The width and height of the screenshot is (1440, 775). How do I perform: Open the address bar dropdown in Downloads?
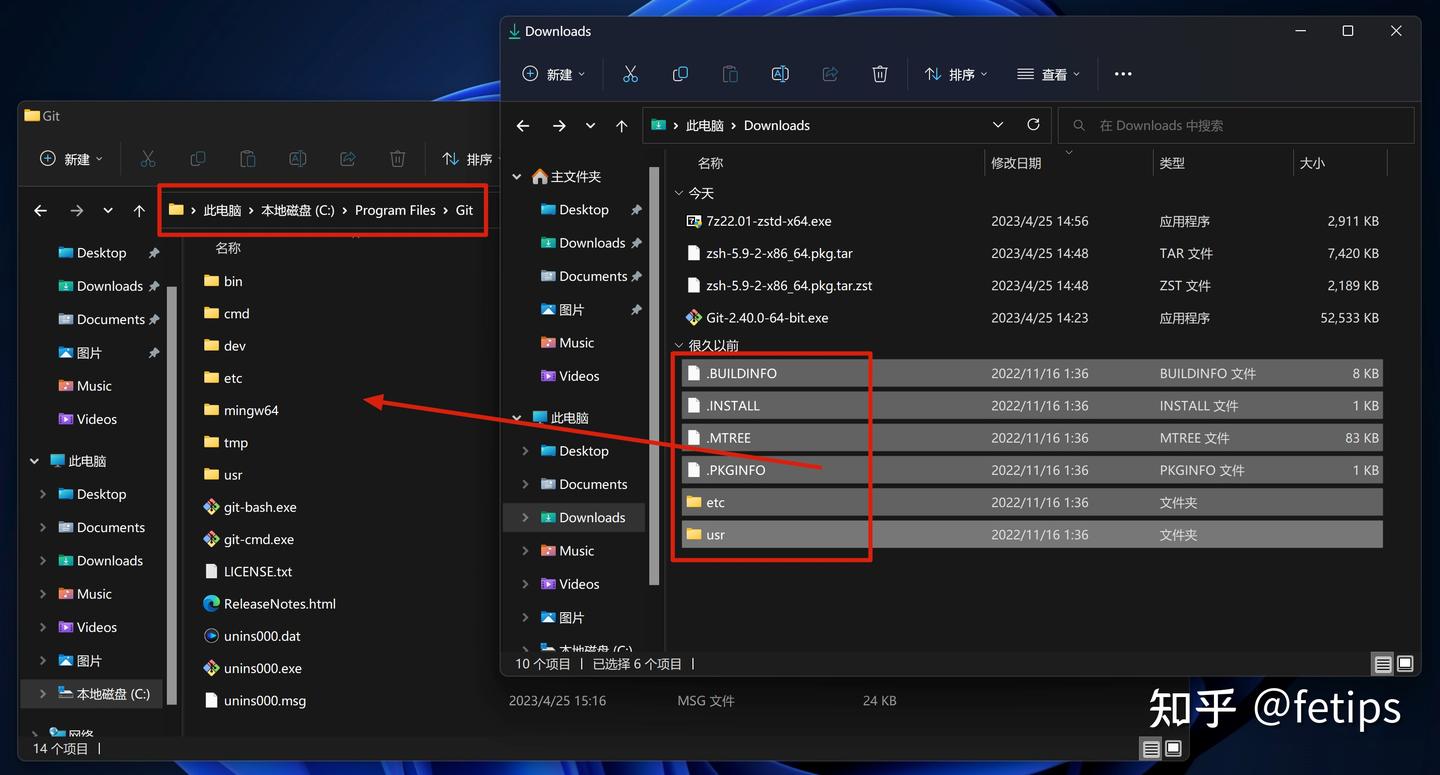(997, 125)
